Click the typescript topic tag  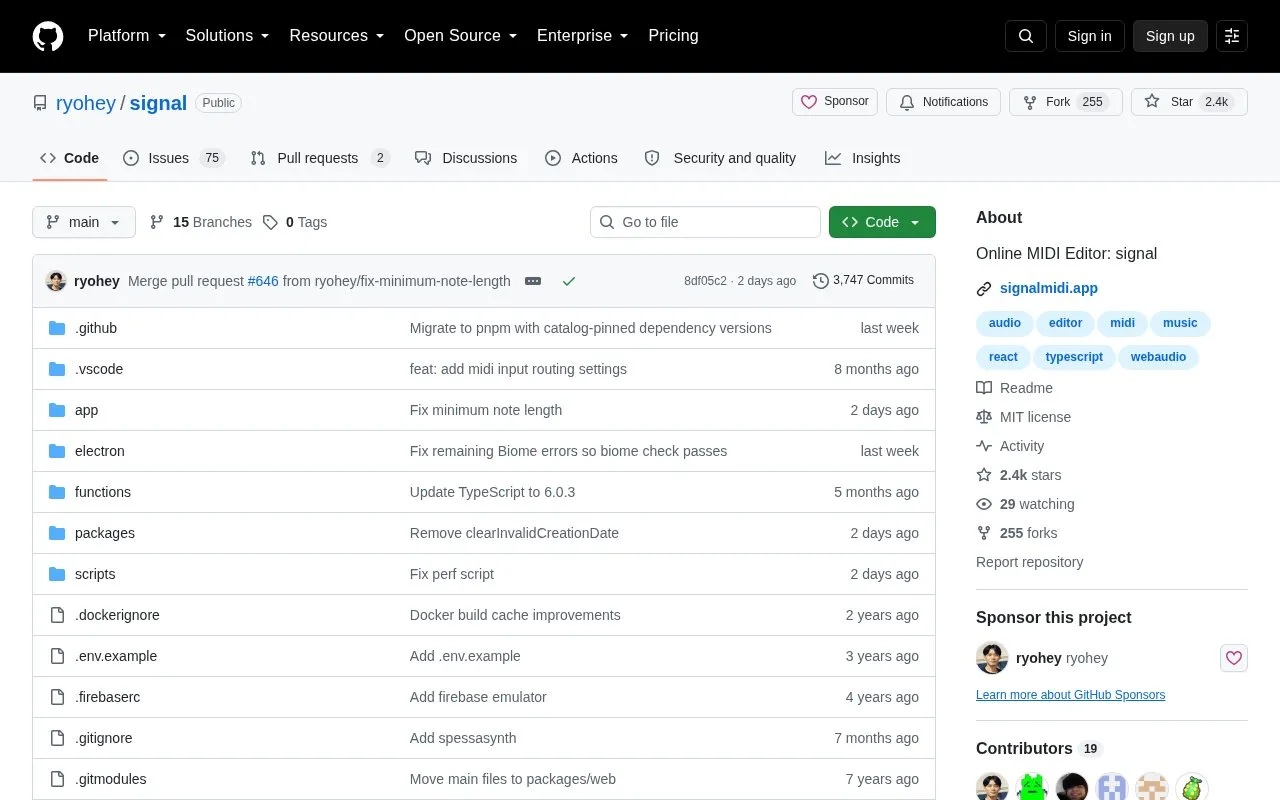(1074, 357)
